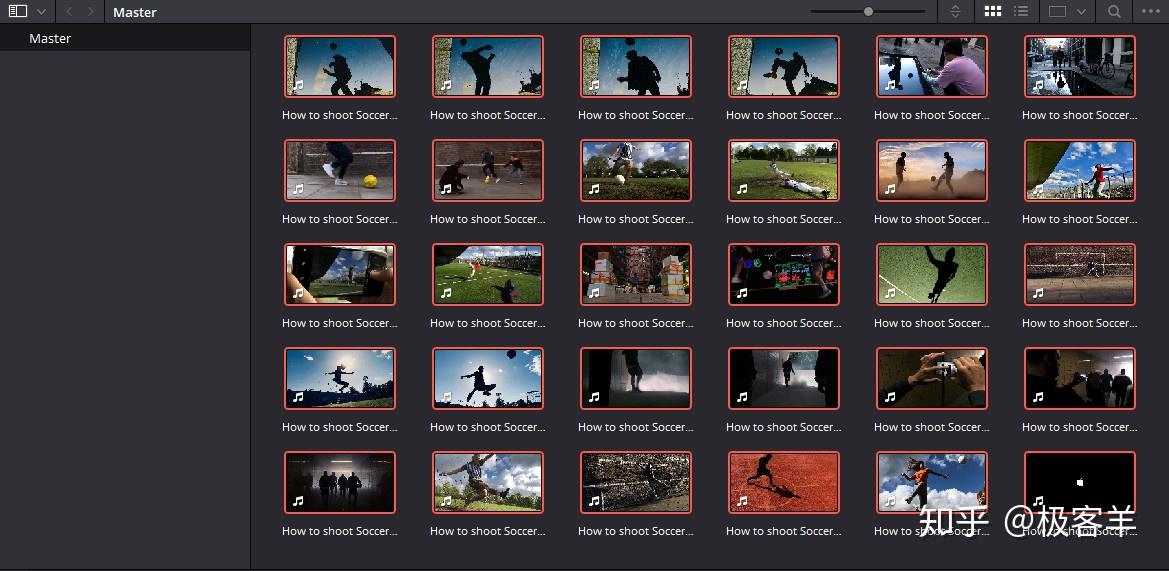1169x571 pixels.
Task: Open the media pool search
Action: point(1114,11)
